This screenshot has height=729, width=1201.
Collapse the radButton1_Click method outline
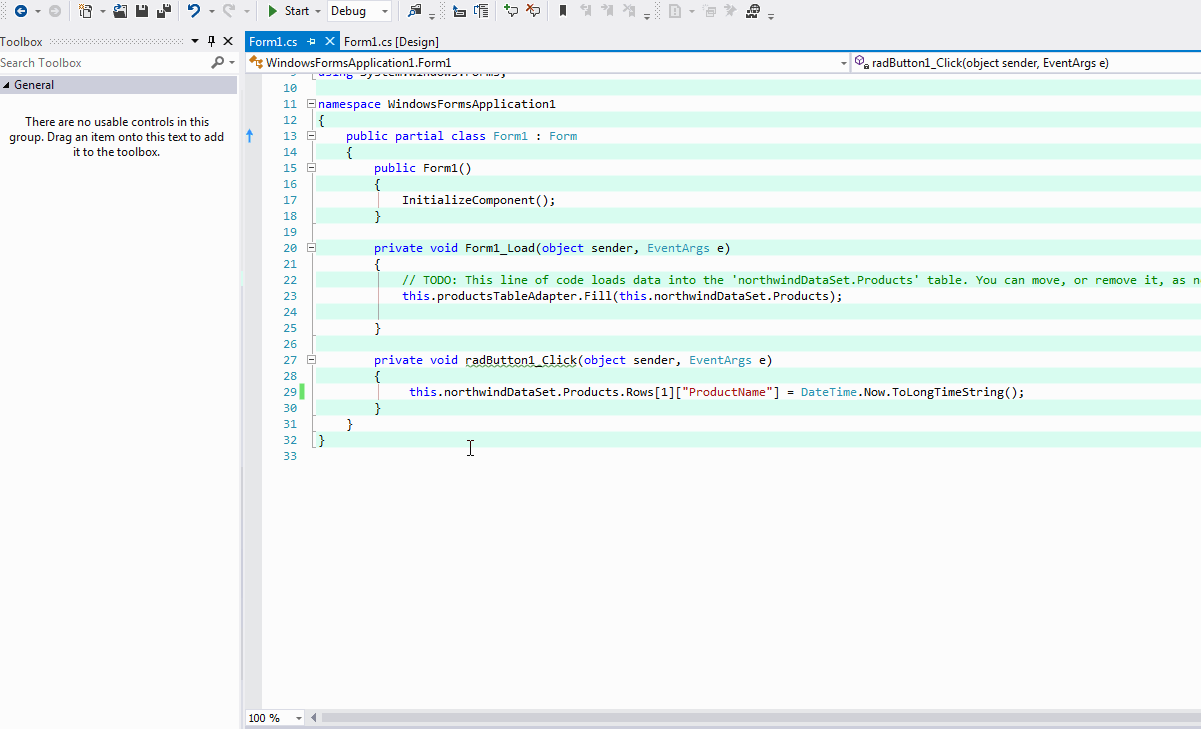coord(311,360)
